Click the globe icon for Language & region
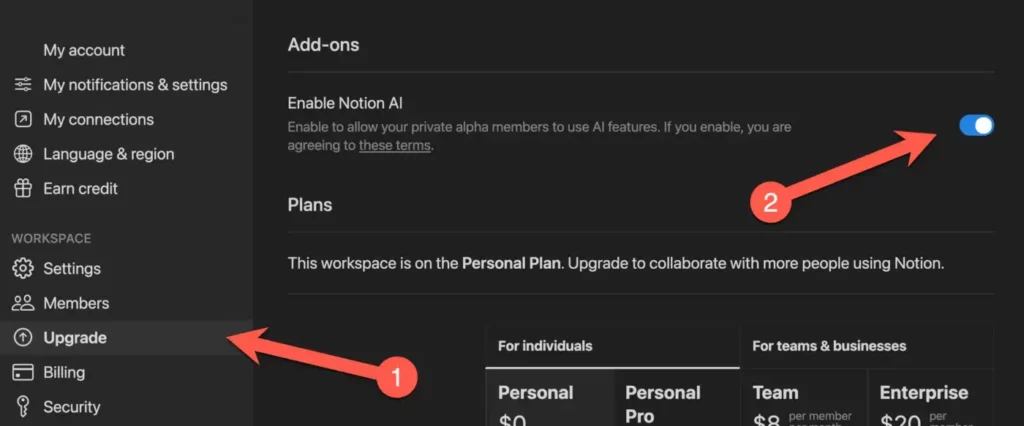Viewport: 1024px width, 426px height. (x=23, y=154)
